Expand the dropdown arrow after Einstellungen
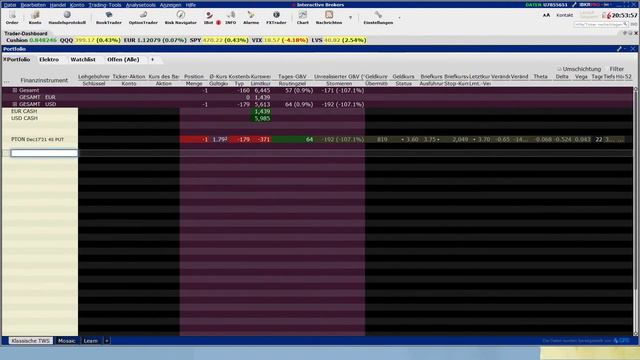Screen dimensions: 640x360 [399, 18]
